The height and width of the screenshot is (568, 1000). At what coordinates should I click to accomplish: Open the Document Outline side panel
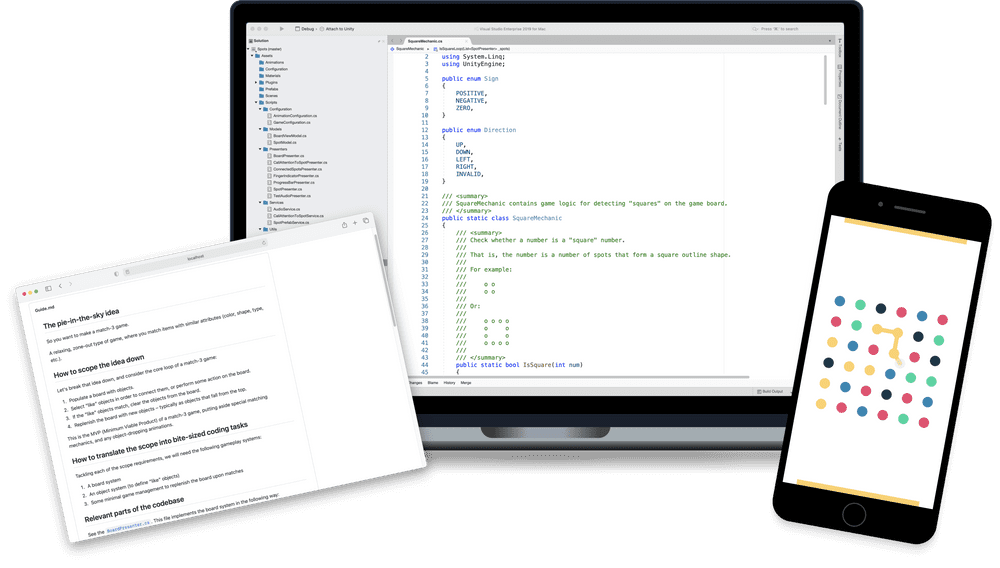pos(840,110)
